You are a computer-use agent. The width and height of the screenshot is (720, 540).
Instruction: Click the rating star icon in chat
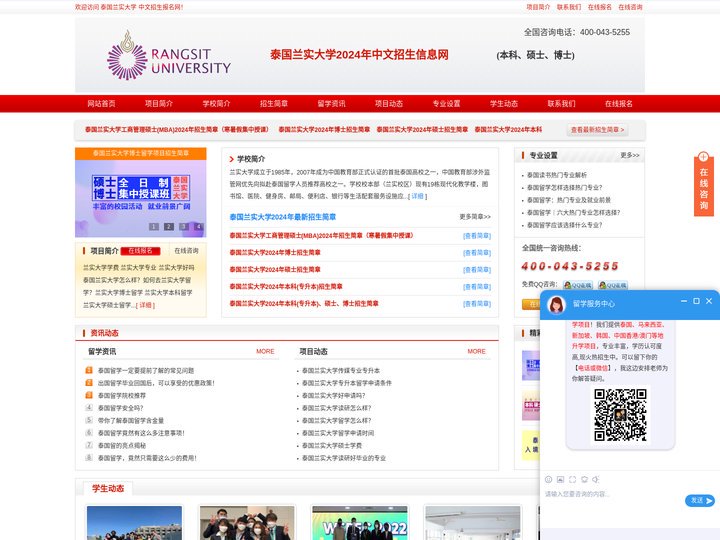(584, 479)
